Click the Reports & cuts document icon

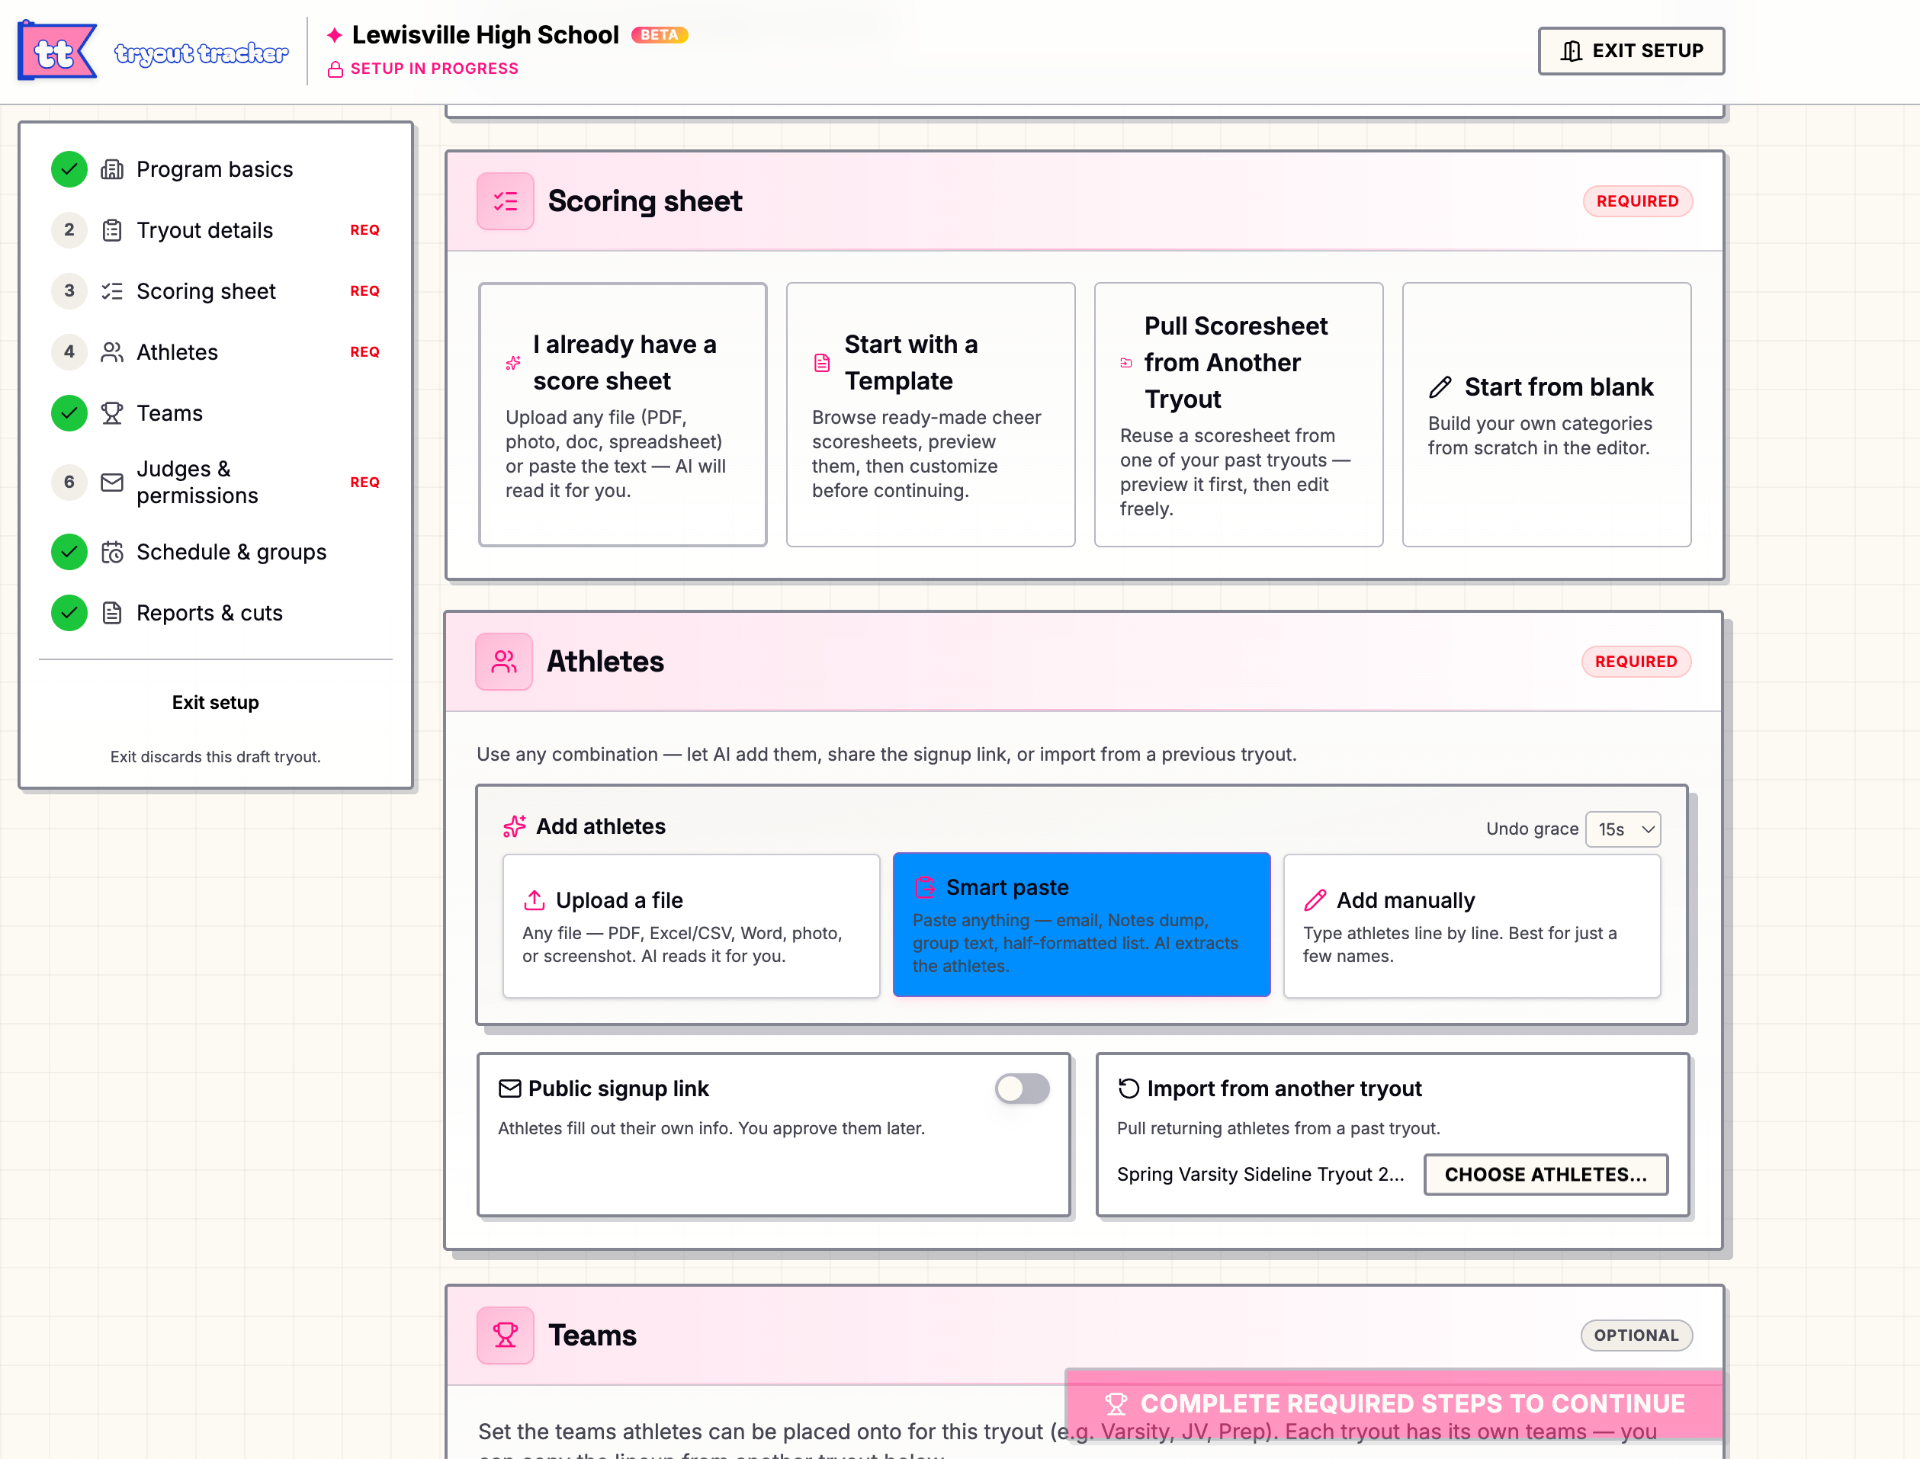point(112,613)
